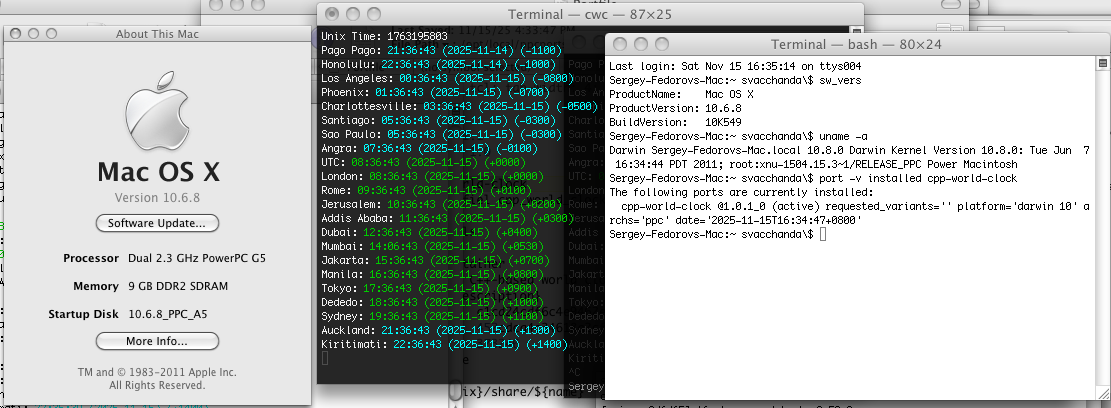Click the Sydney time row
Image resolution: width=1111 pixels, height=408 pixels.
click(432, 317)
